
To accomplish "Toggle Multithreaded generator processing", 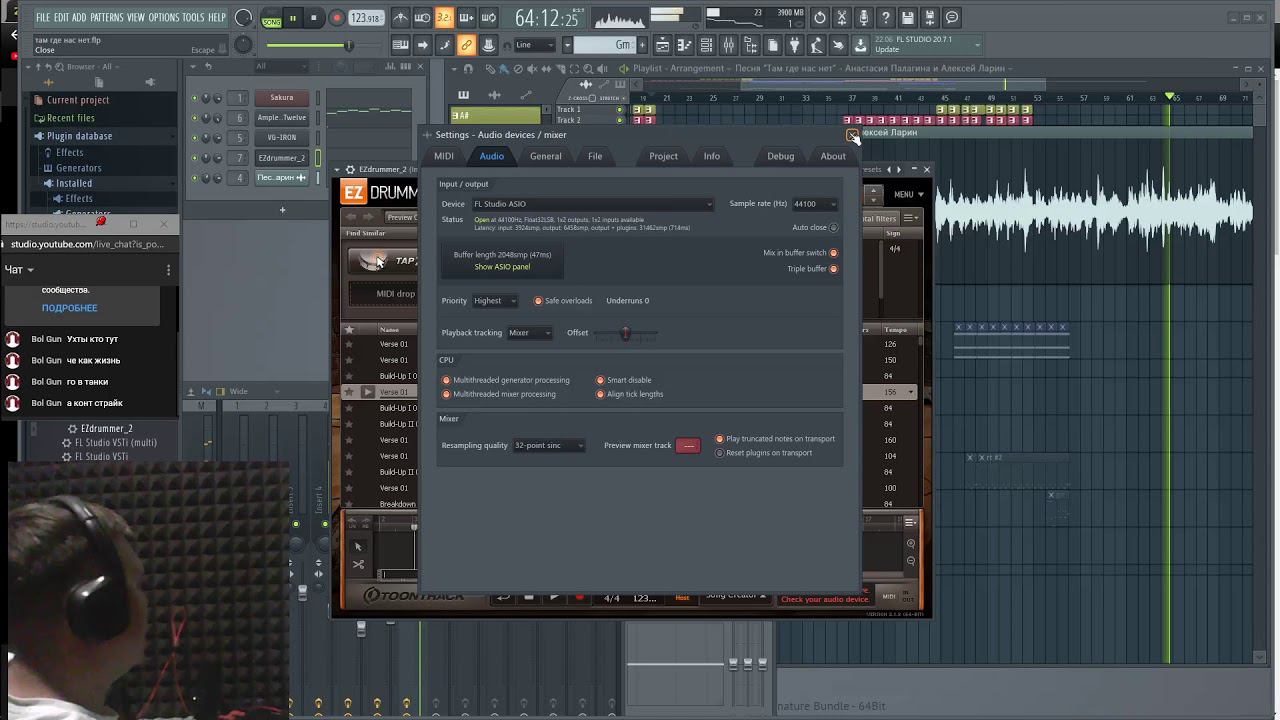I will [446, 380].
